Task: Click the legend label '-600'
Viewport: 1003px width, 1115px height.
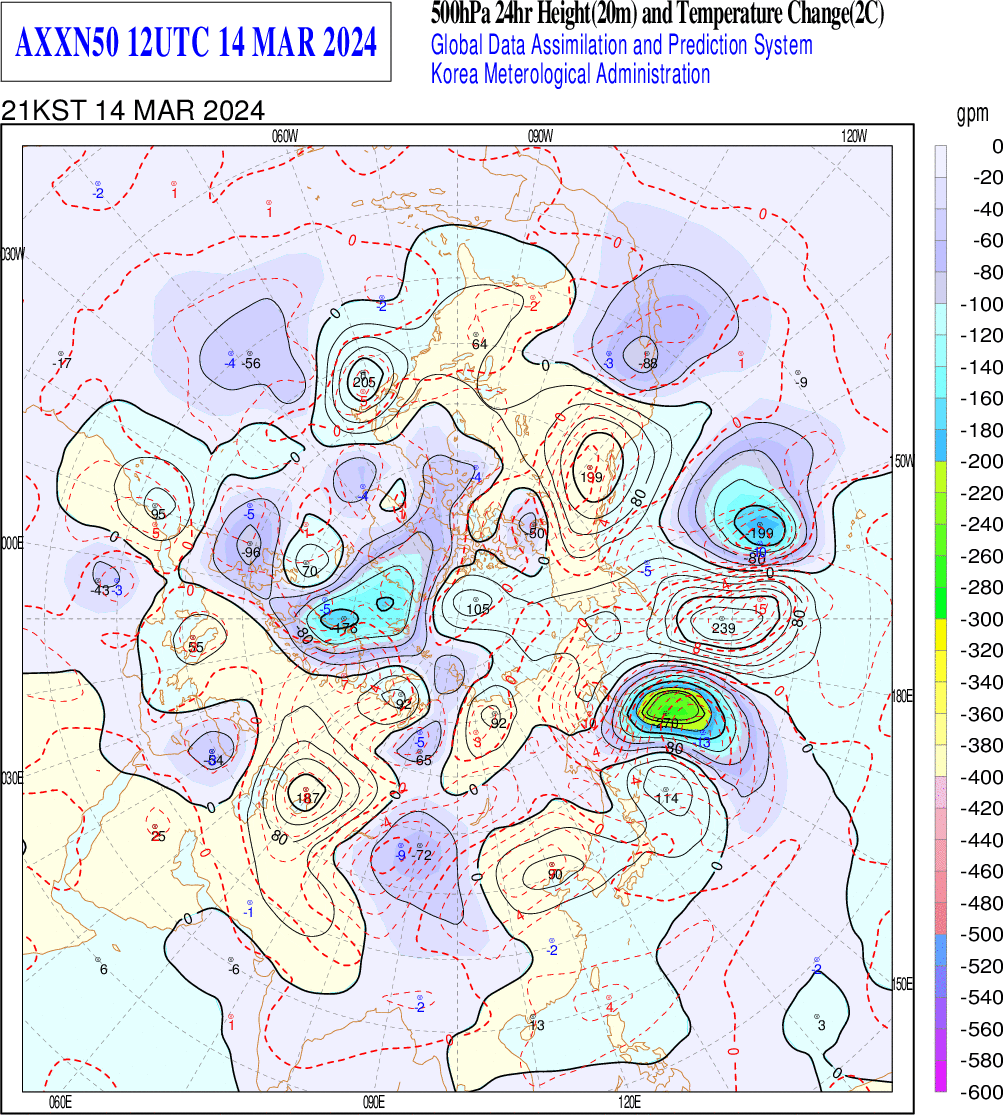Action: tap(981, 1092)
